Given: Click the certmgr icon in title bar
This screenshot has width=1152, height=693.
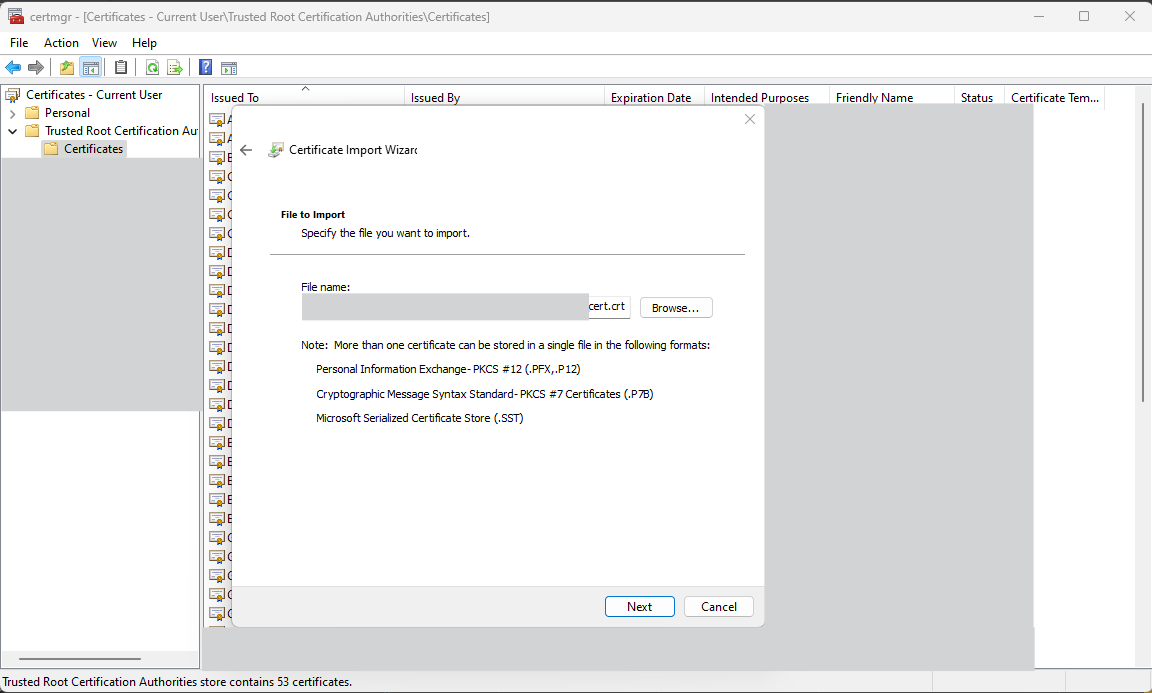Looking at the screenshot, I should click(x=15, y=16).
